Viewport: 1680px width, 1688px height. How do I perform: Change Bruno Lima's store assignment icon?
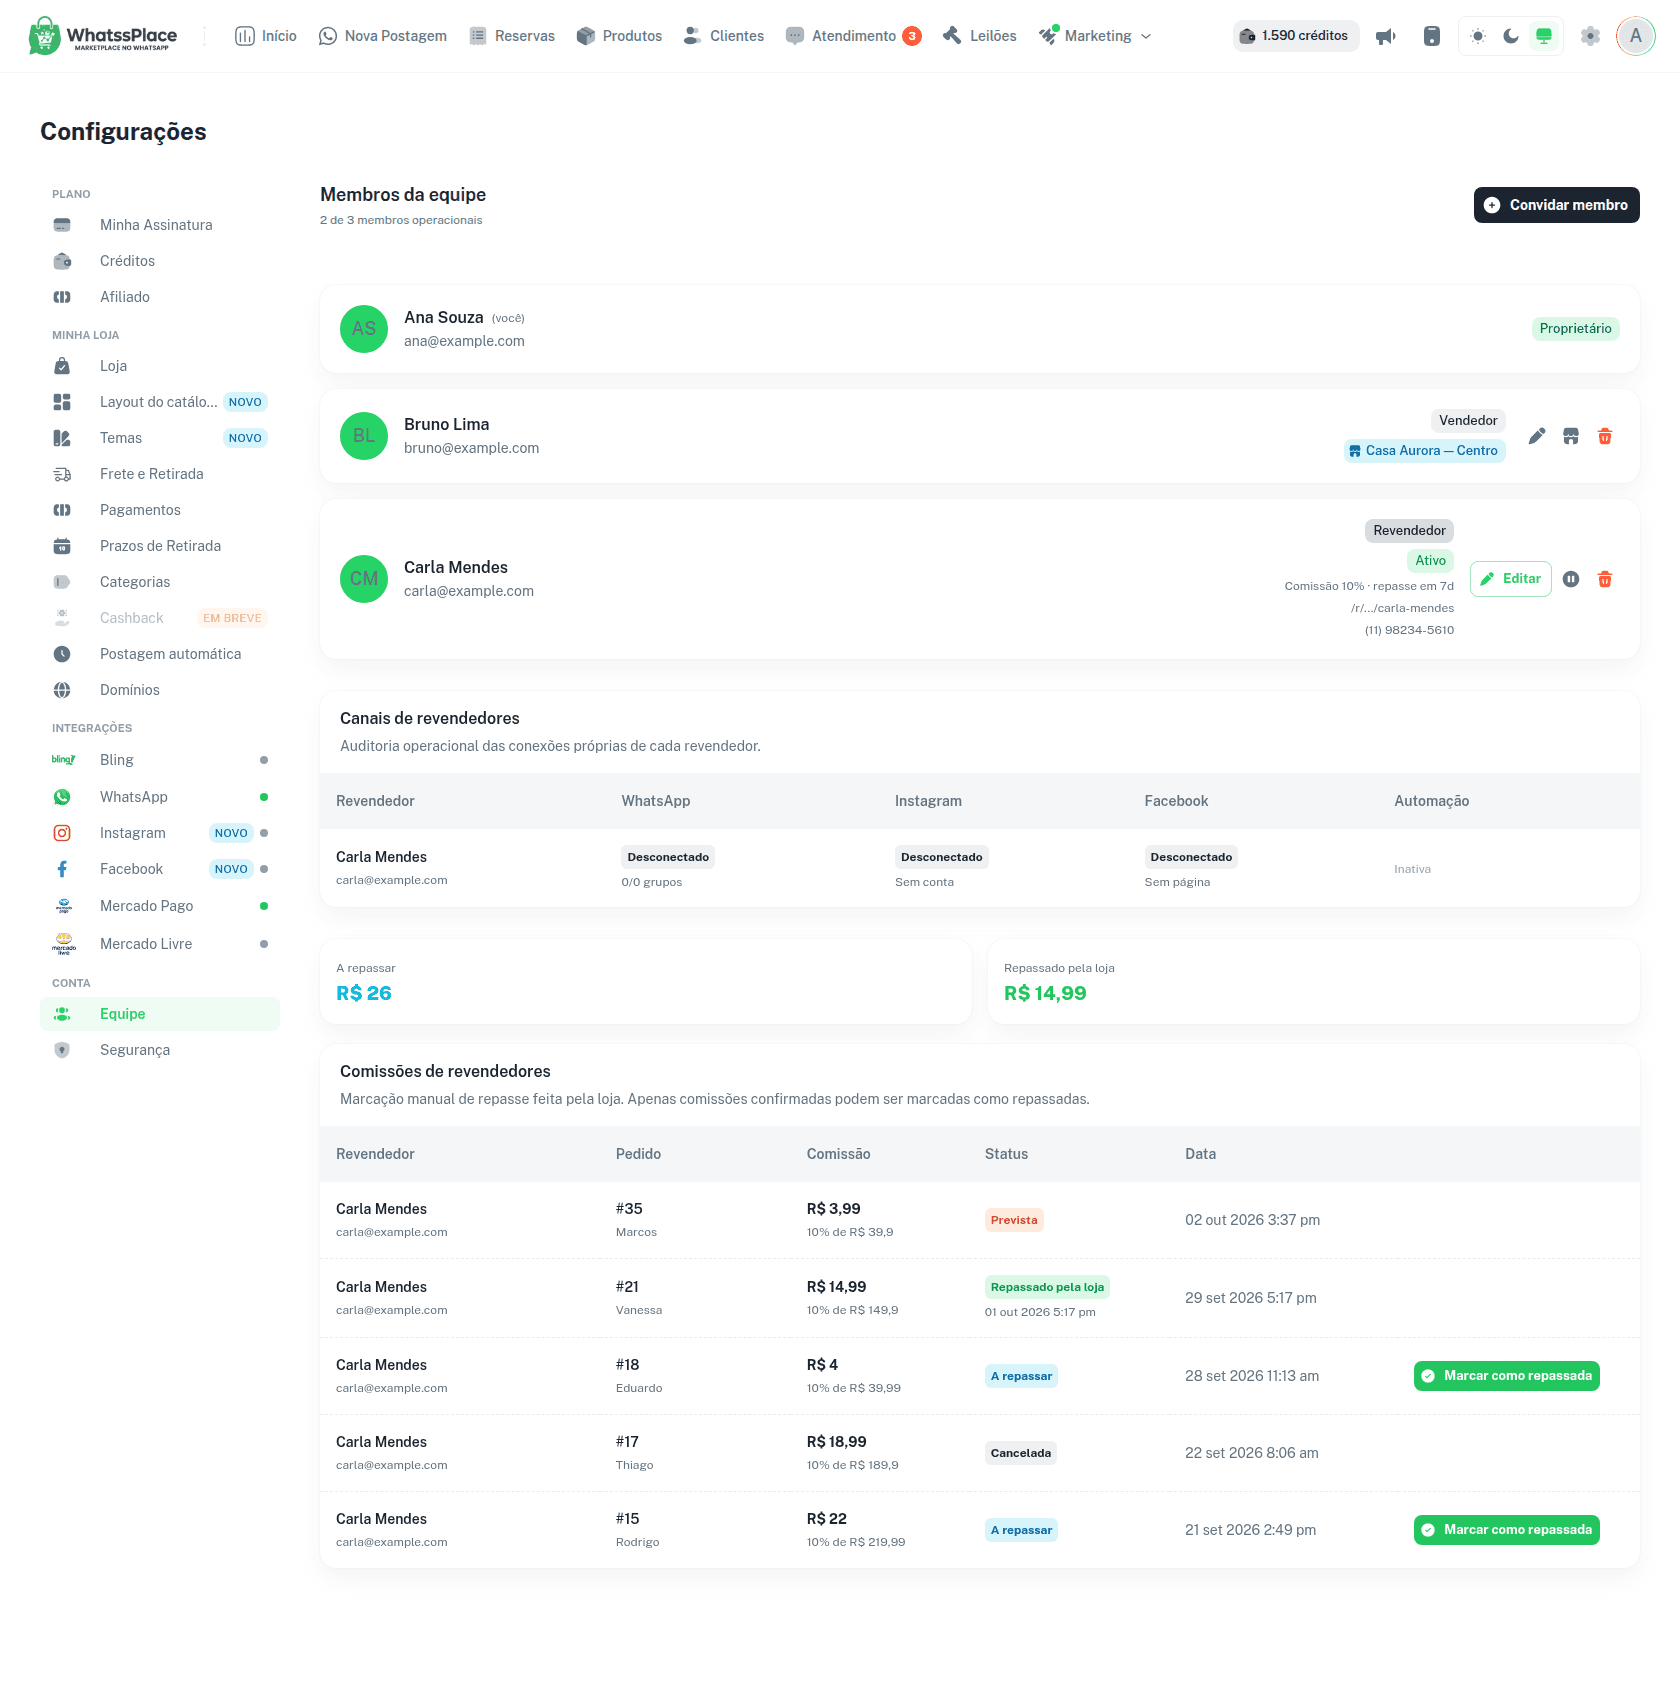coord(1571,436)
